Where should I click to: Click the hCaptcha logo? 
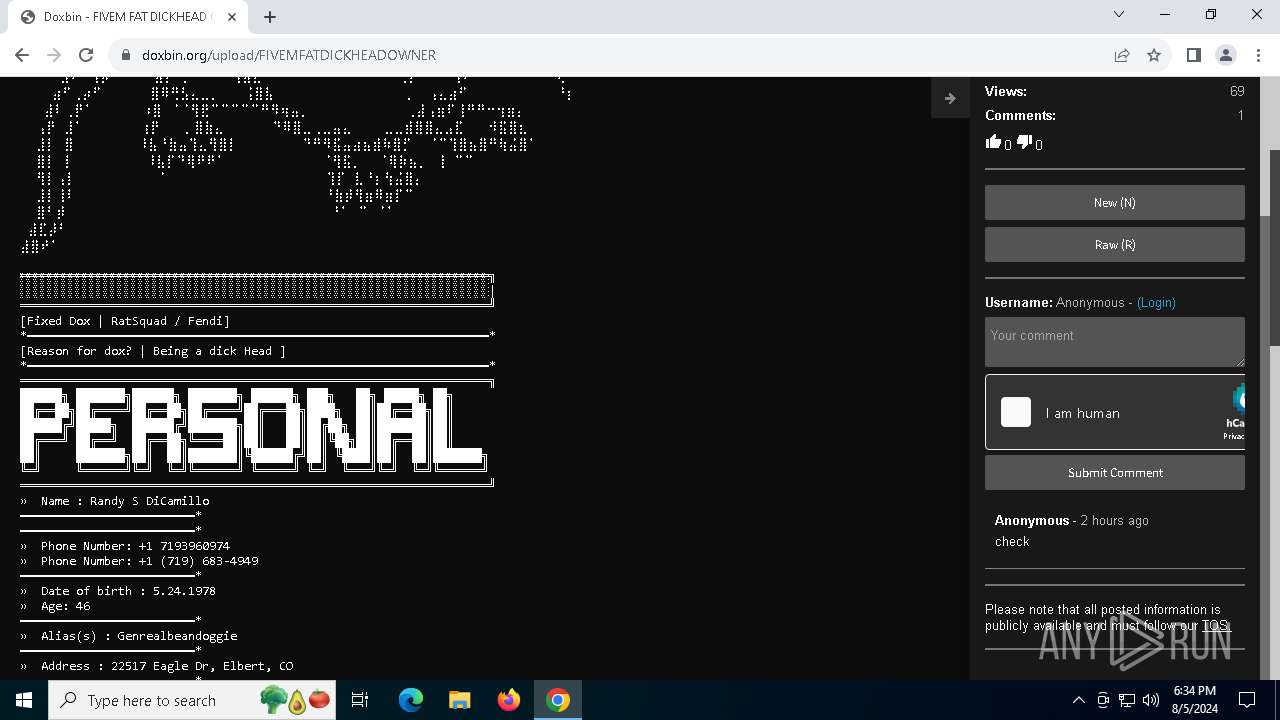point(1237,400)
